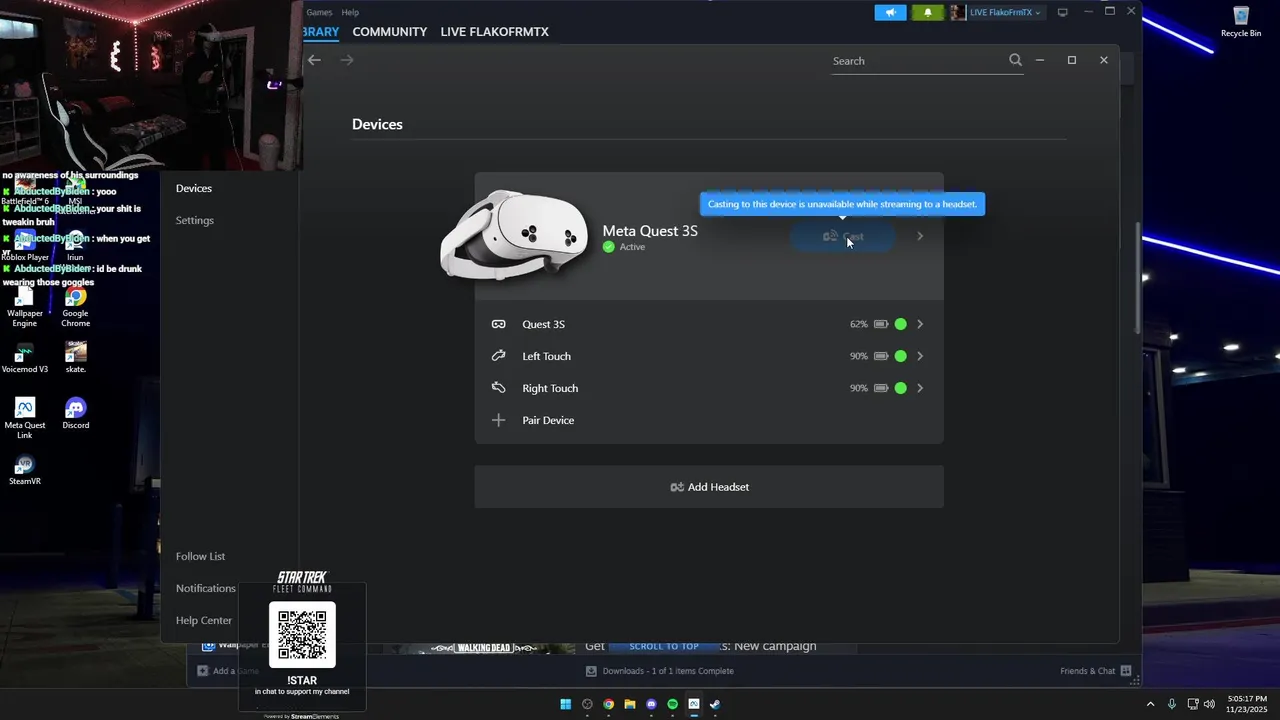Click the Windows Start button
Viewport: 1280px width, 720px height.
(x=566, y=704)
